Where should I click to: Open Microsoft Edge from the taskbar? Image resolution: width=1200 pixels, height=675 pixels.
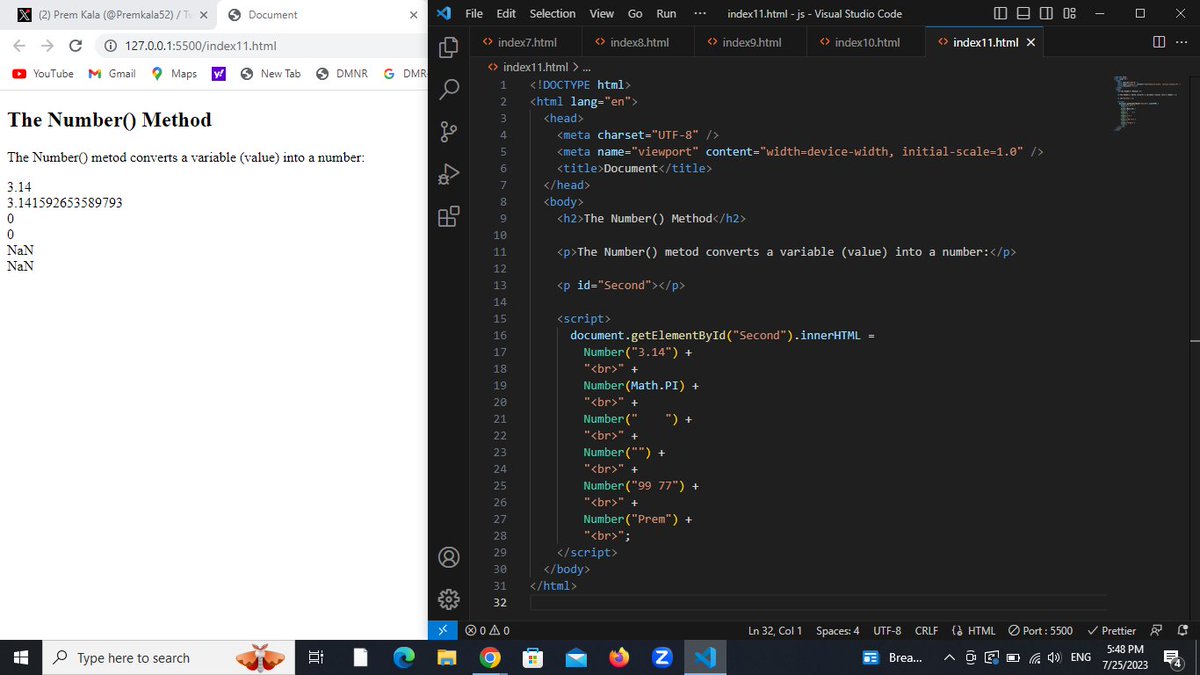[404, 657]
